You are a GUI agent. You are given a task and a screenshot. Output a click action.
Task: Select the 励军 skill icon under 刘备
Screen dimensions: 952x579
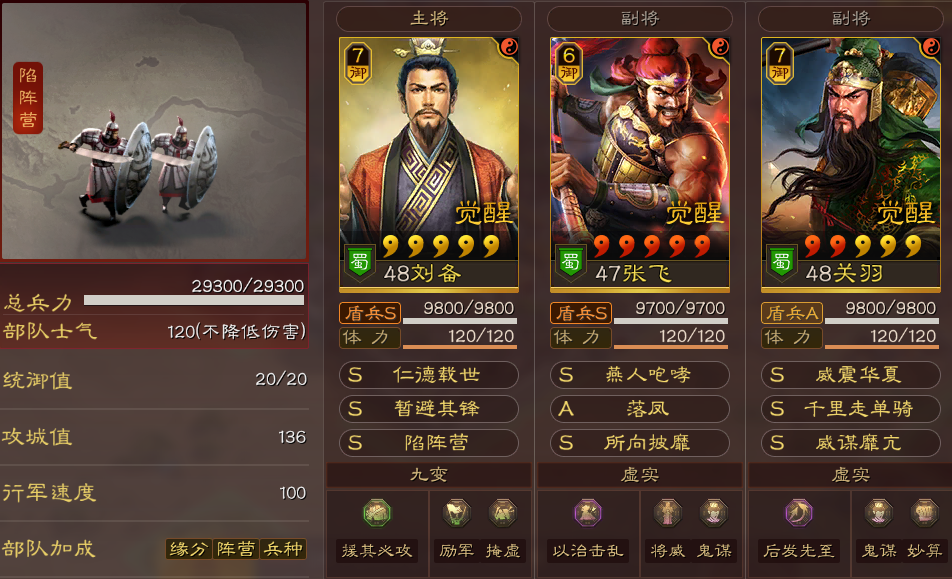click(x=457, y=513)
